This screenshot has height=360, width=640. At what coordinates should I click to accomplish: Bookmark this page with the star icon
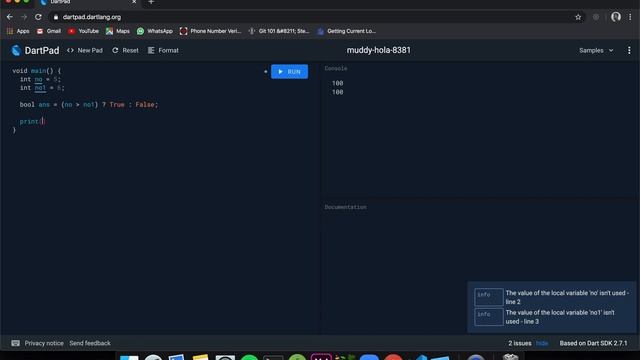[x=578, y=17]
